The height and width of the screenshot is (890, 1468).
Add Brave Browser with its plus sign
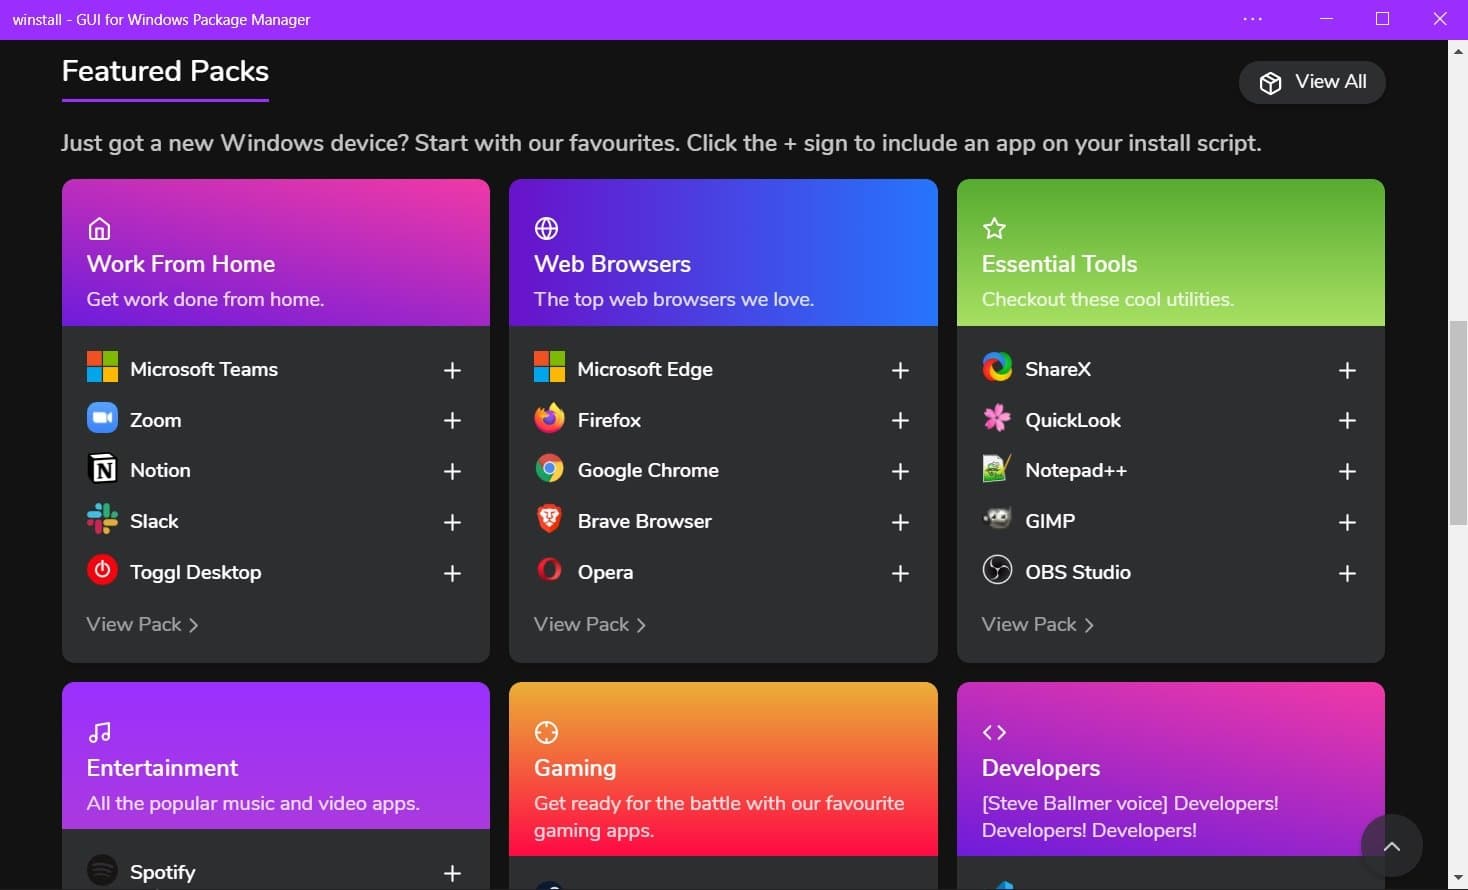coord(900,522)
